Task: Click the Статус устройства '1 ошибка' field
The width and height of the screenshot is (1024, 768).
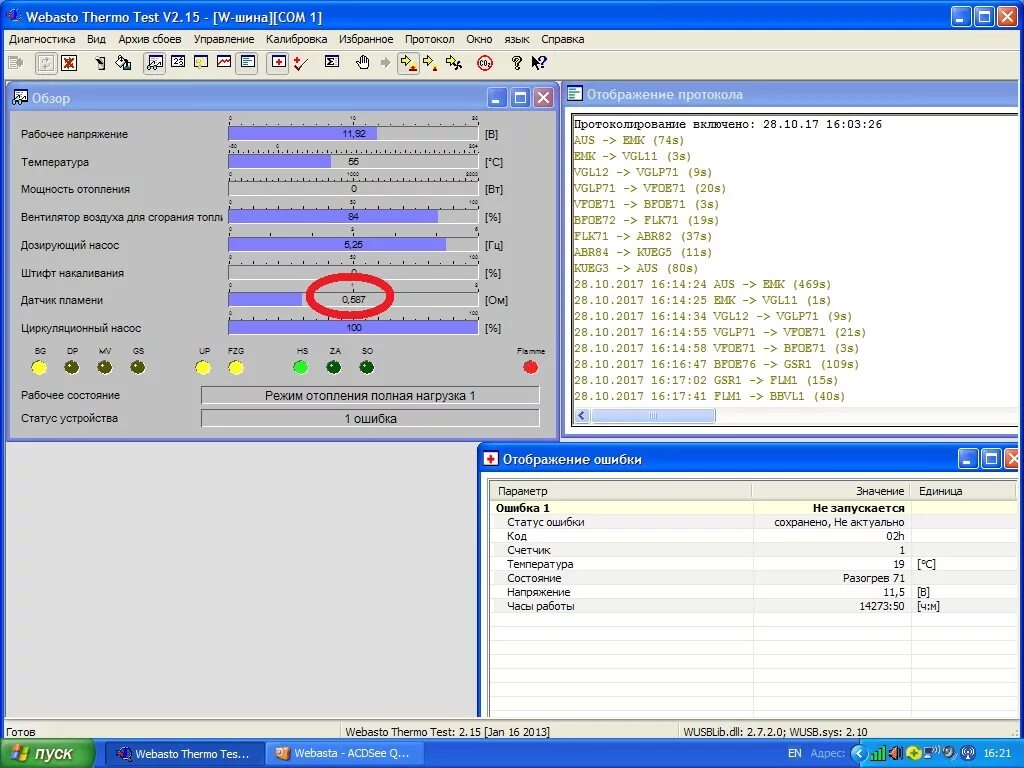Action: pos(370,419)
